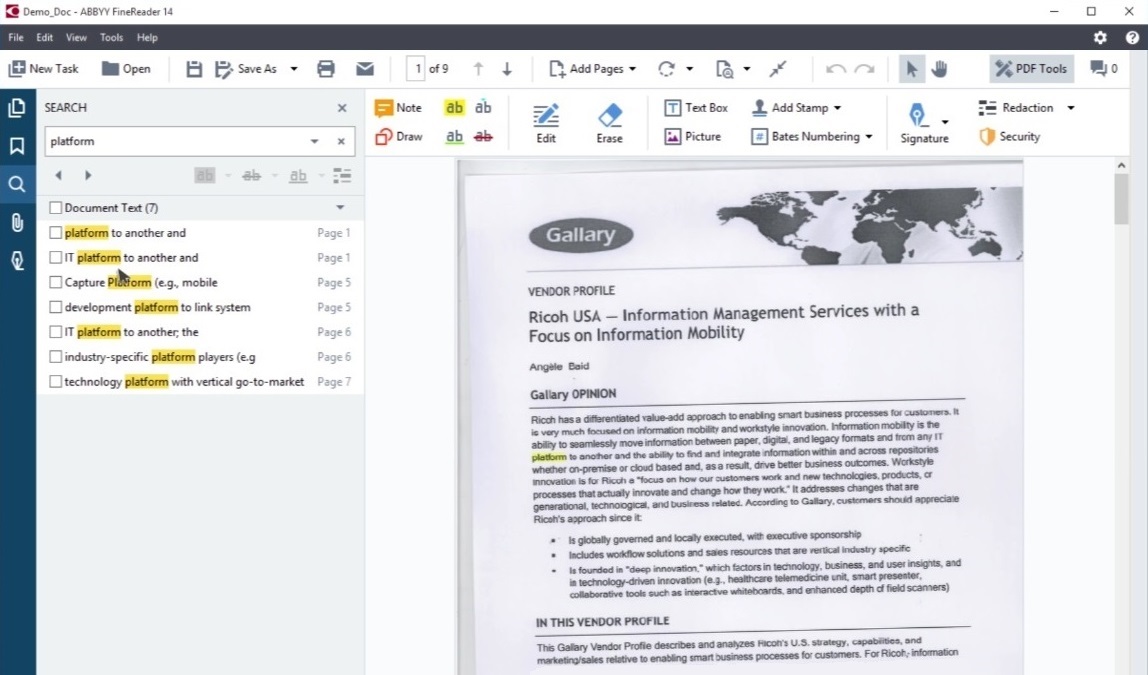Image resolution: width=1148 pixels, height=675 pixels.
Task: Select the yellow Highlight text tool
Action: click(x=455, y=108)
